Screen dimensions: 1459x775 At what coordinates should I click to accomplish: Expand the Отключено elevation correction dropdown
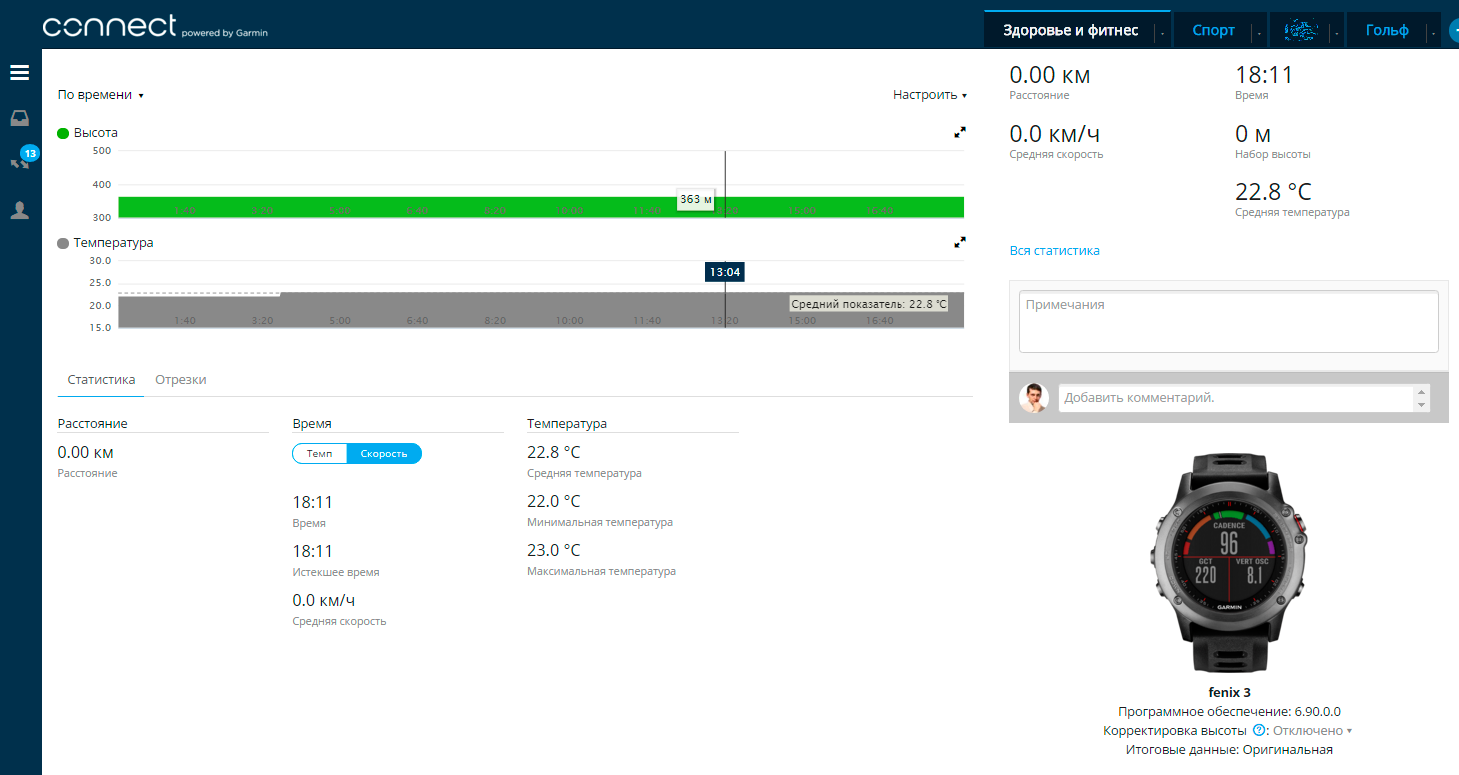pyautogui.click(x=1312, y=731)
